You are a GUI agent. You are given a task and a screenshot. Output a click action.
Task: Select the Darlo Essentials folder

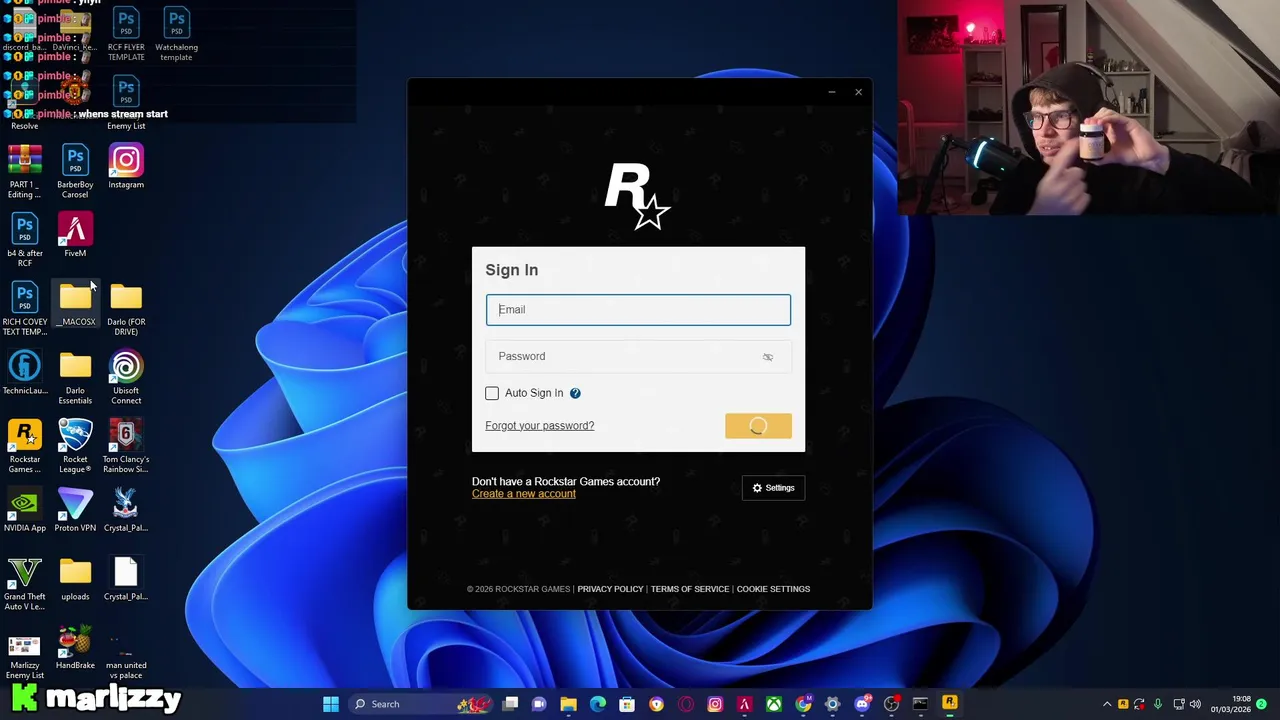(75, 378)
